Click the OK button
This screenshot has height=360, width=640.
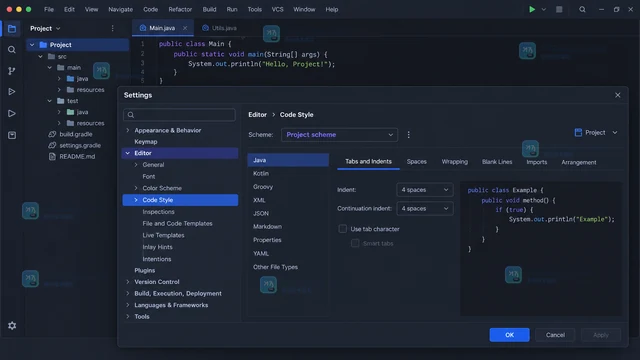(x=509, y=335)
